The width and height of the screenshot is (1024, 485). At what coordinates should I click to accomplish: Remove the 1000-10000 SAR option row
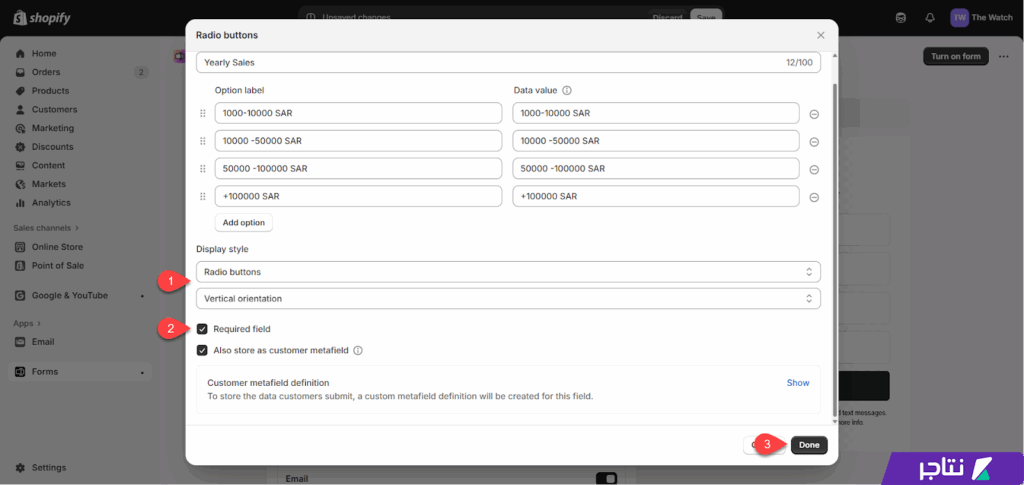click(x=814, y=114)
